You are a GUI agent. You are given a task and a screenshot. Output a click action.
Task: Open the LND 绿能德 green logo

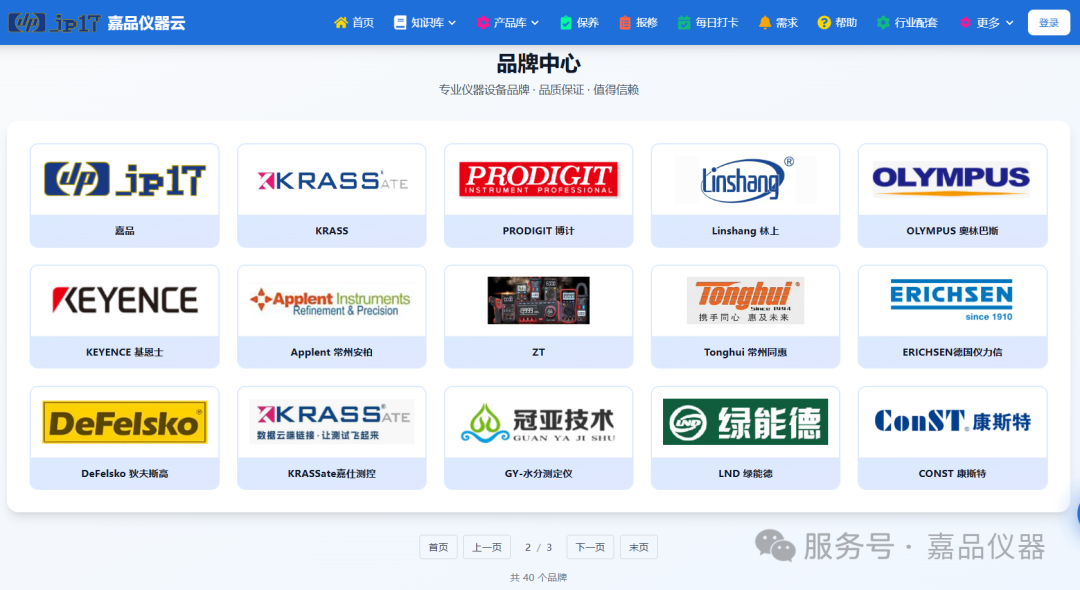[745, 421]
